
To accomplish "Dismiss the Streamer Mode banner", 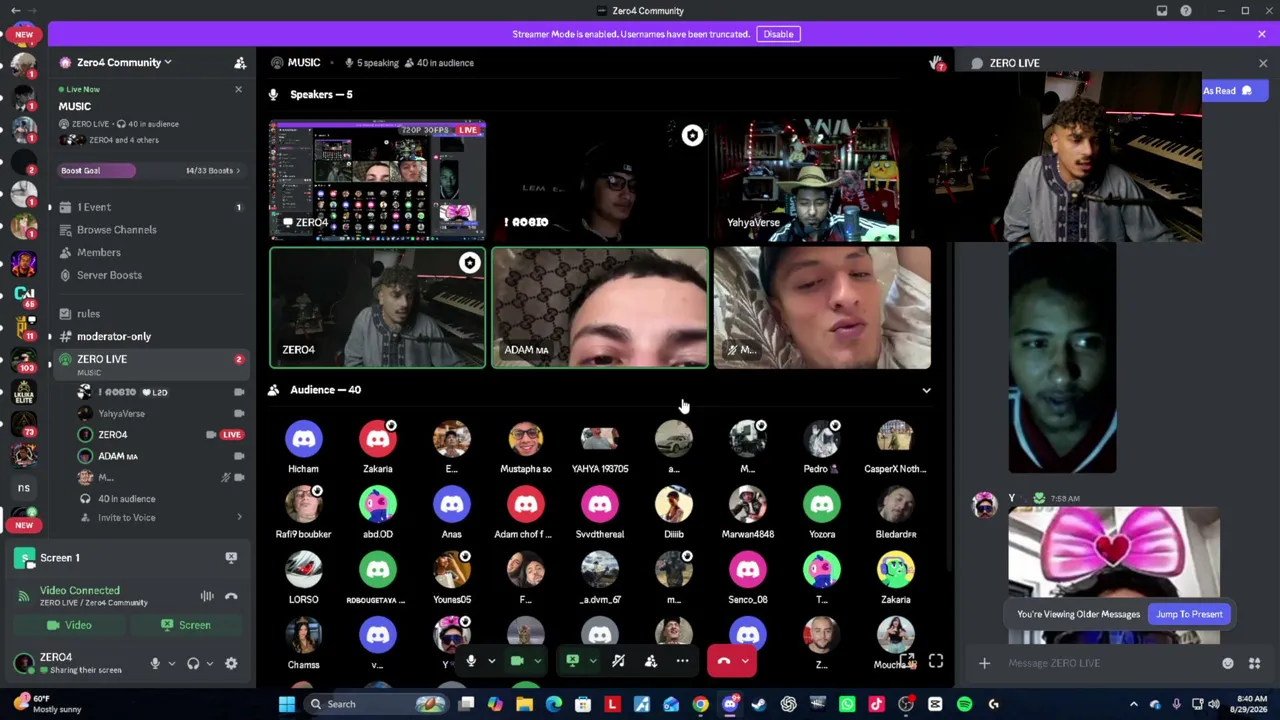I will coord(1262,34).
